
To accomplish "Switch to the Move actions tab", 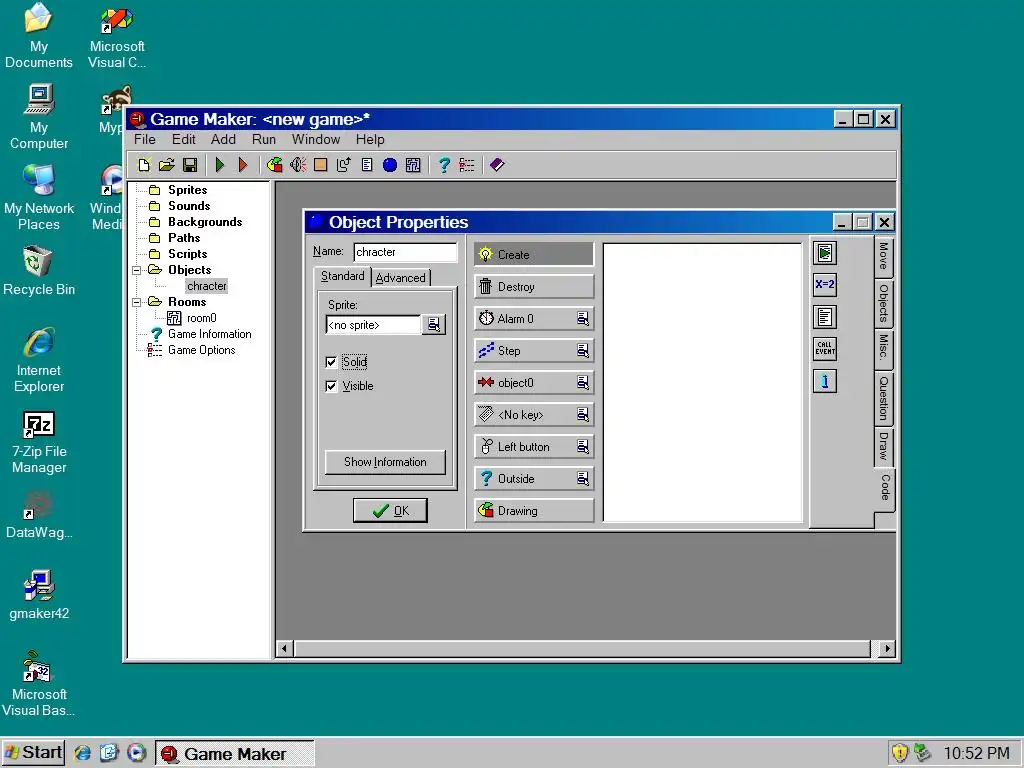I will click(x=883, y=256).
